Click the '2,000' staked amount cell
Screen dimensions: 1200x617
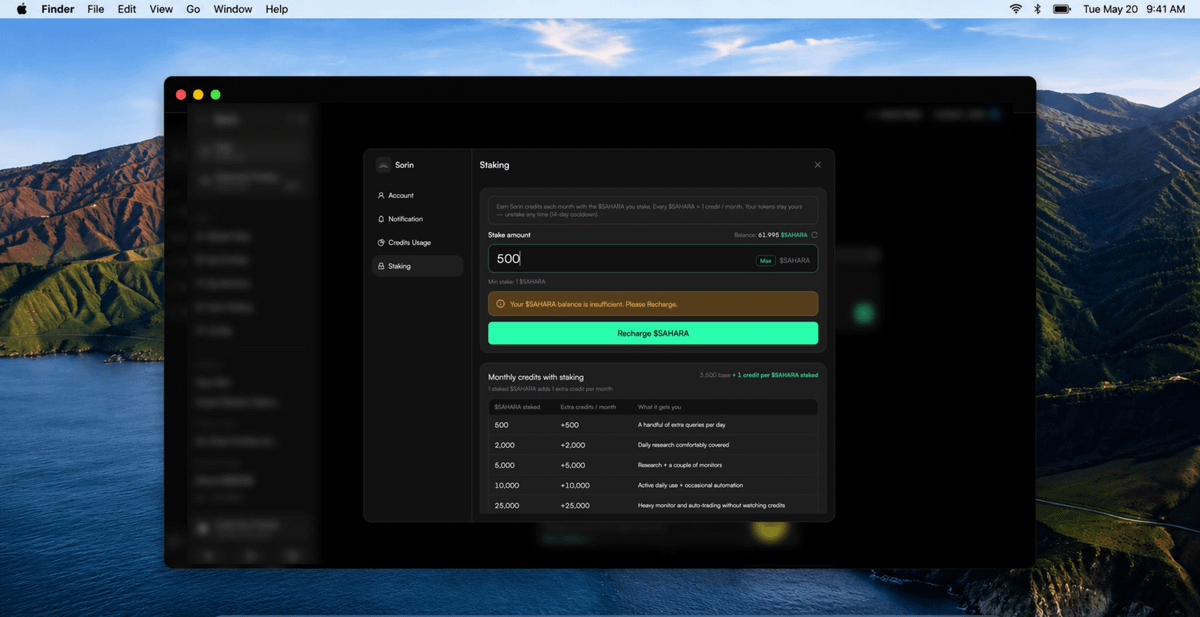coord(505,445)
